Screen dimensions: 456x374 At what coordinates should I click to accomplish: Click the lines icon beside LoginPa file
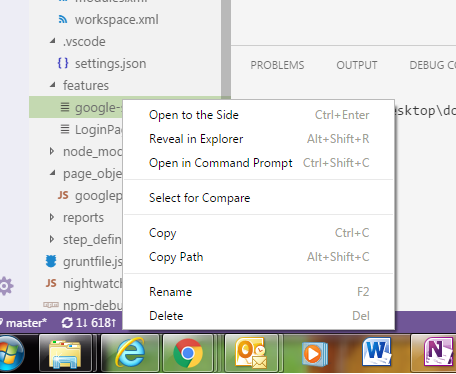click(65, 129)
